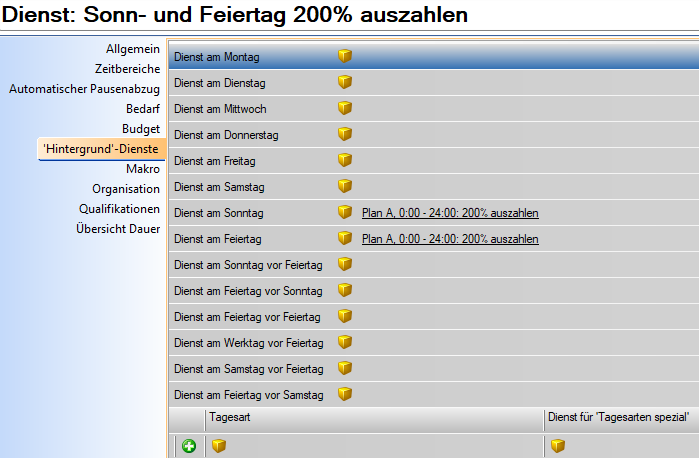Click the cube icon for Dienst am Sonntag

point(345,212)
